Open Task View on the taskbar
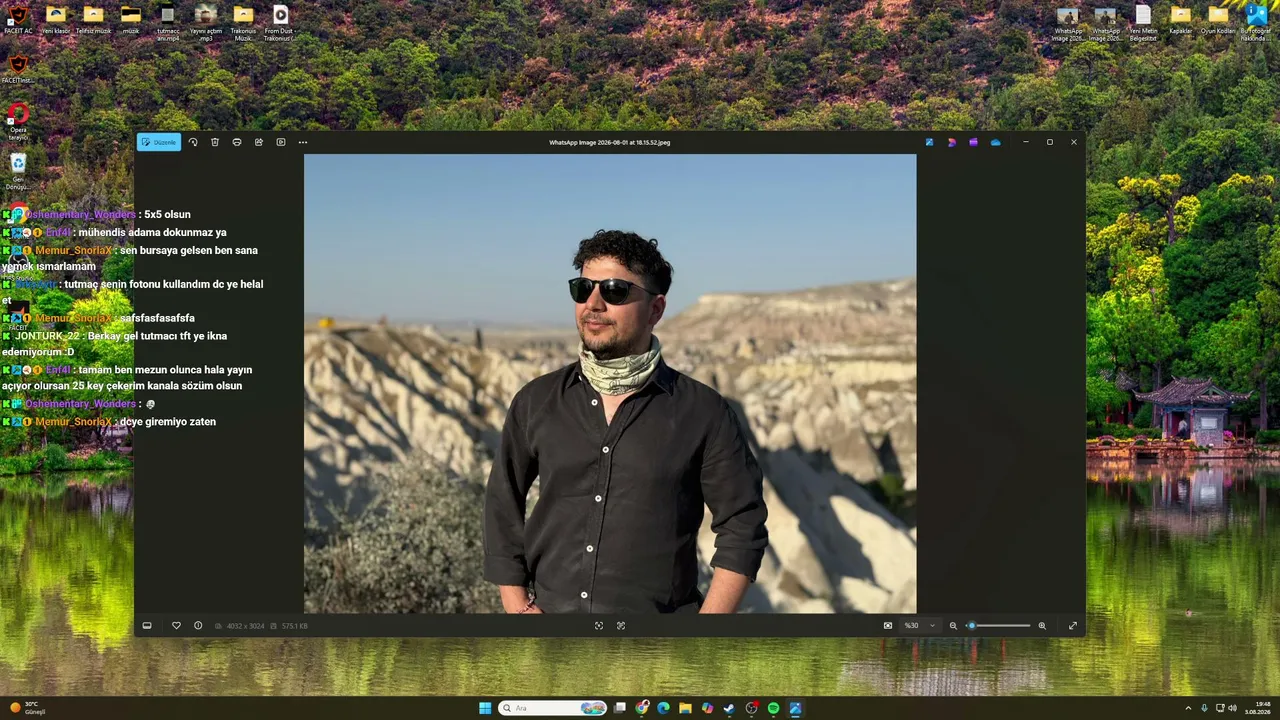Image resolution: width=1280 pixels, height=720 pixels. (620, 708)
